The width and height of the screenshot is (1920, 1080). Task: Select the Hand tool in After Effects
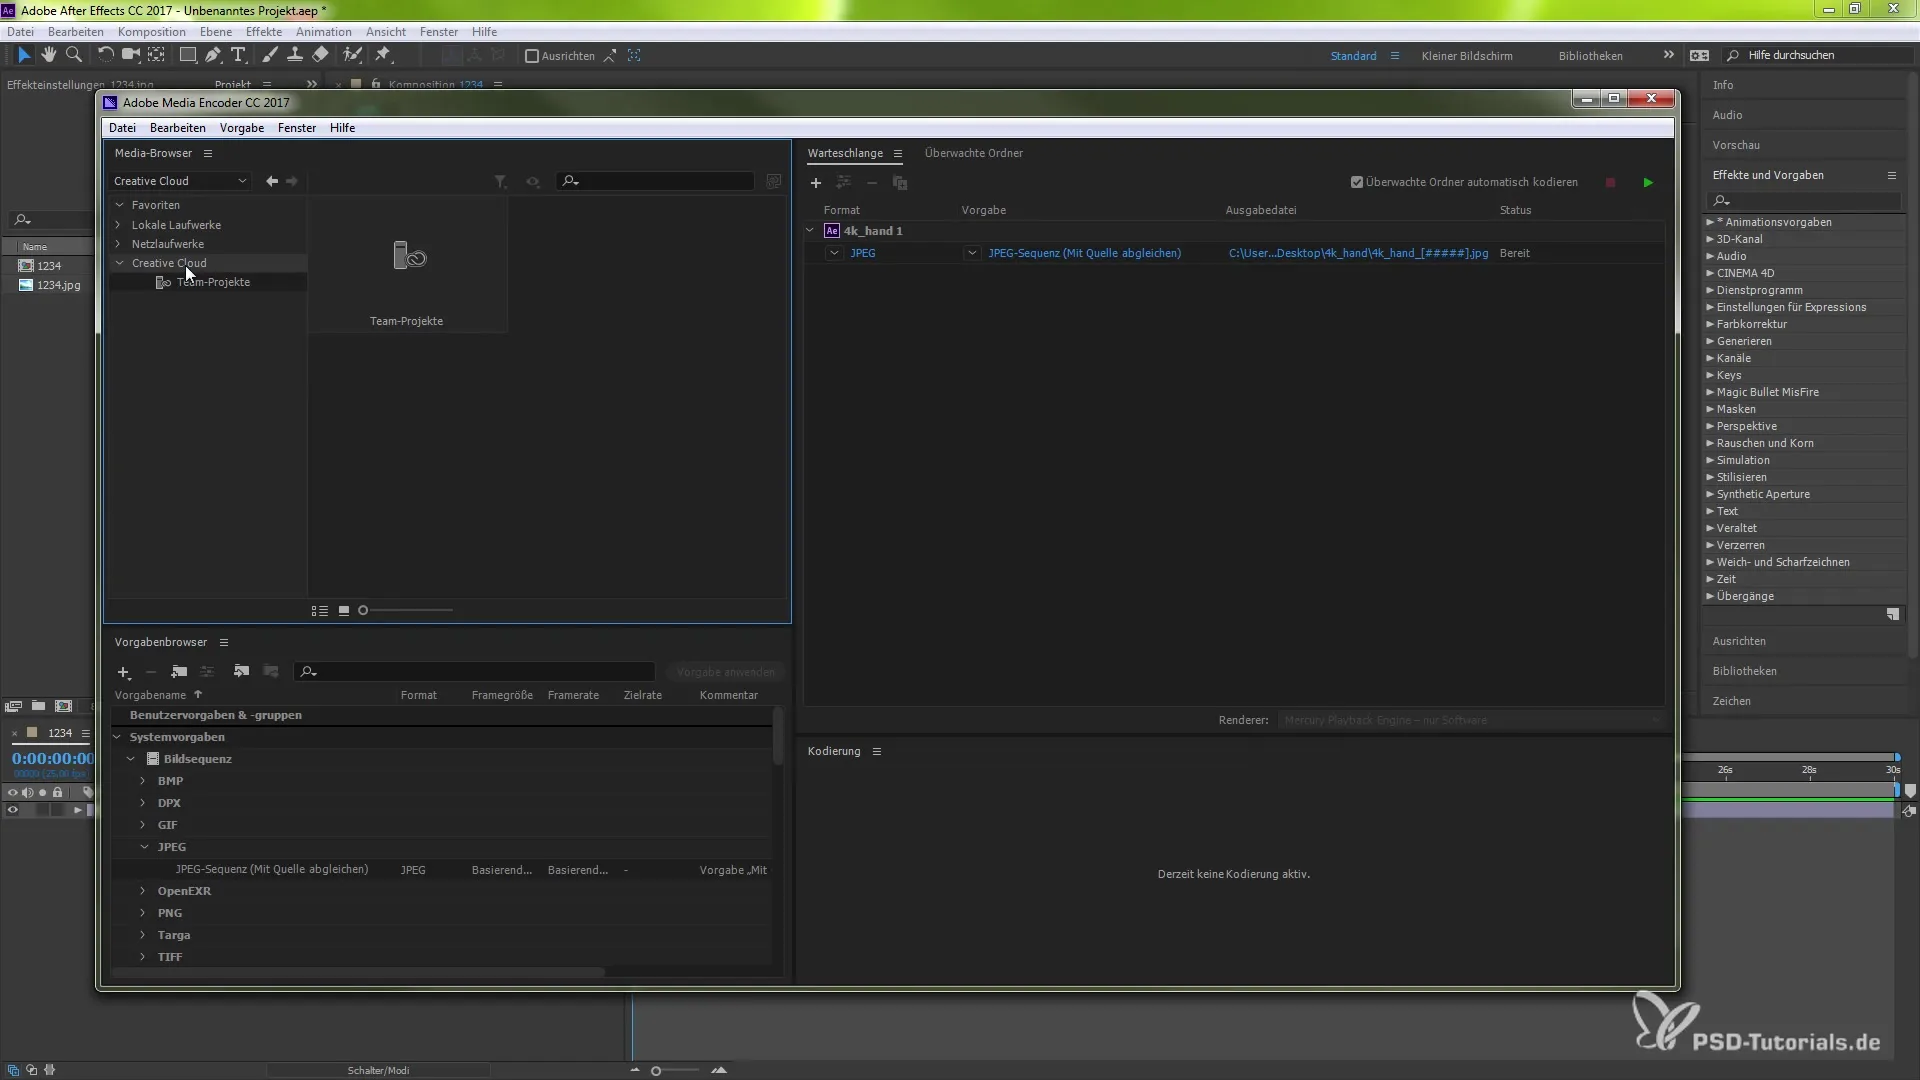48,55
